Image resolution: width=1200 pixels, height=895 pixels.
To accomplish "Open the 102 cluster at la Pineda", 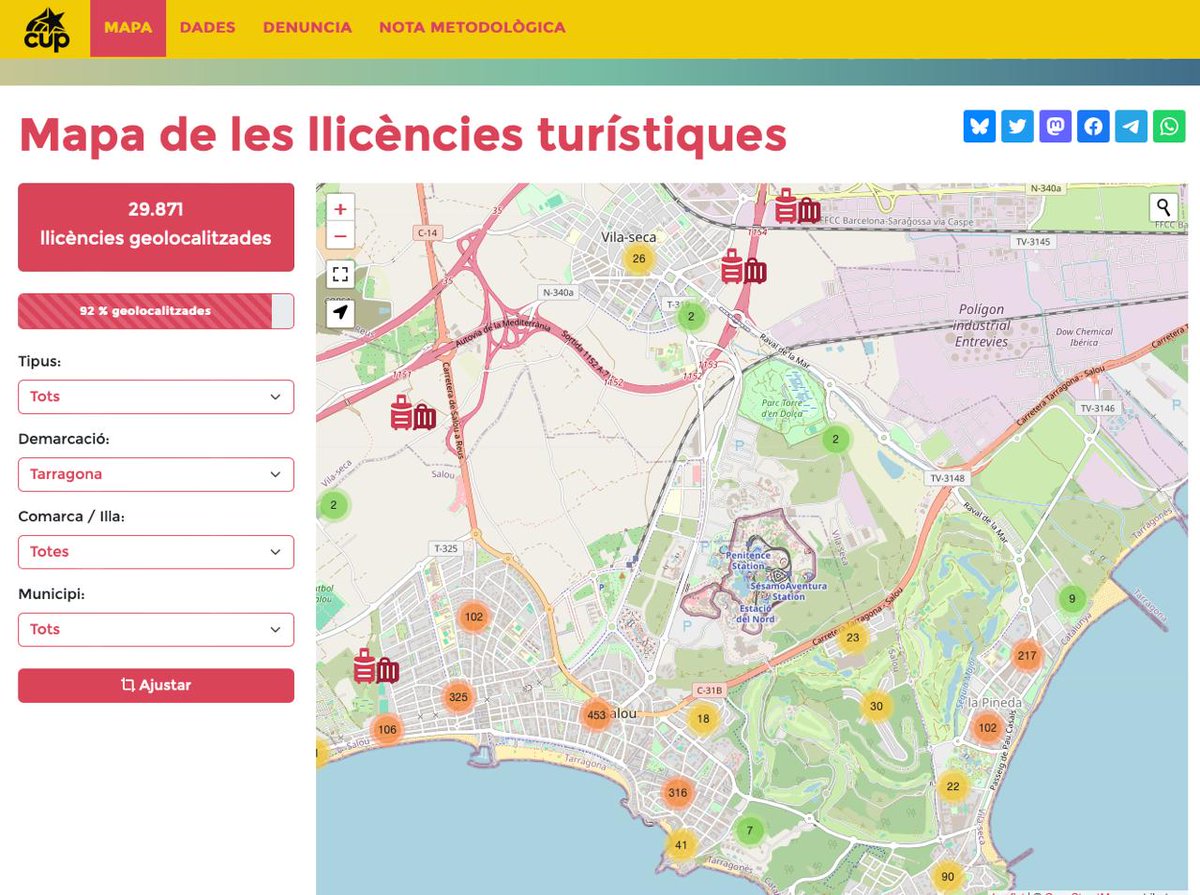I will 988,728.
